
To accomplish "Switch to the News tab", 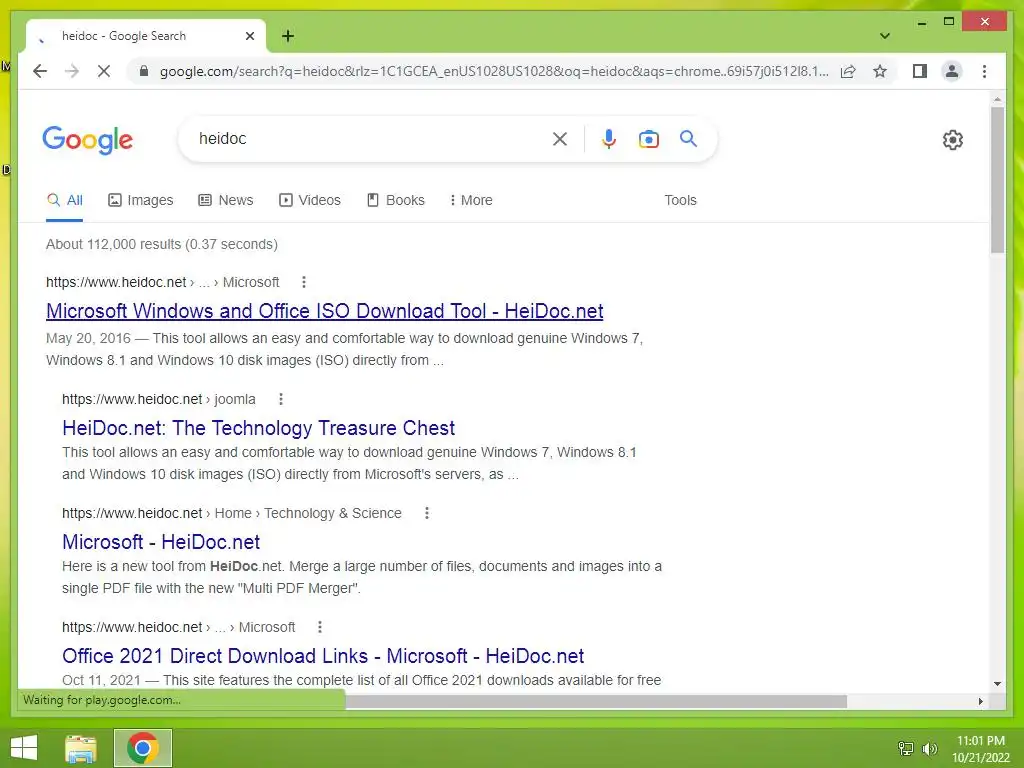I will 225,200.
